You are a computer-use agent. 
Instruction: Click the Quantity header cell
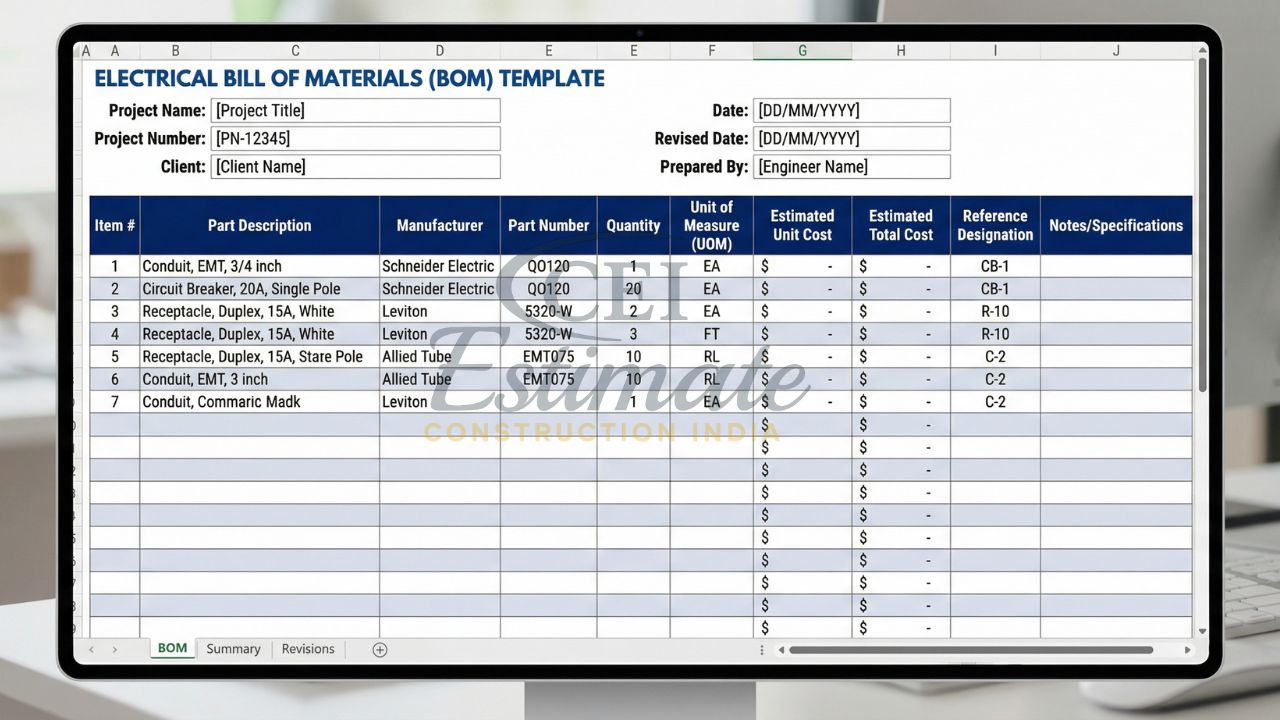pos(633,225)
